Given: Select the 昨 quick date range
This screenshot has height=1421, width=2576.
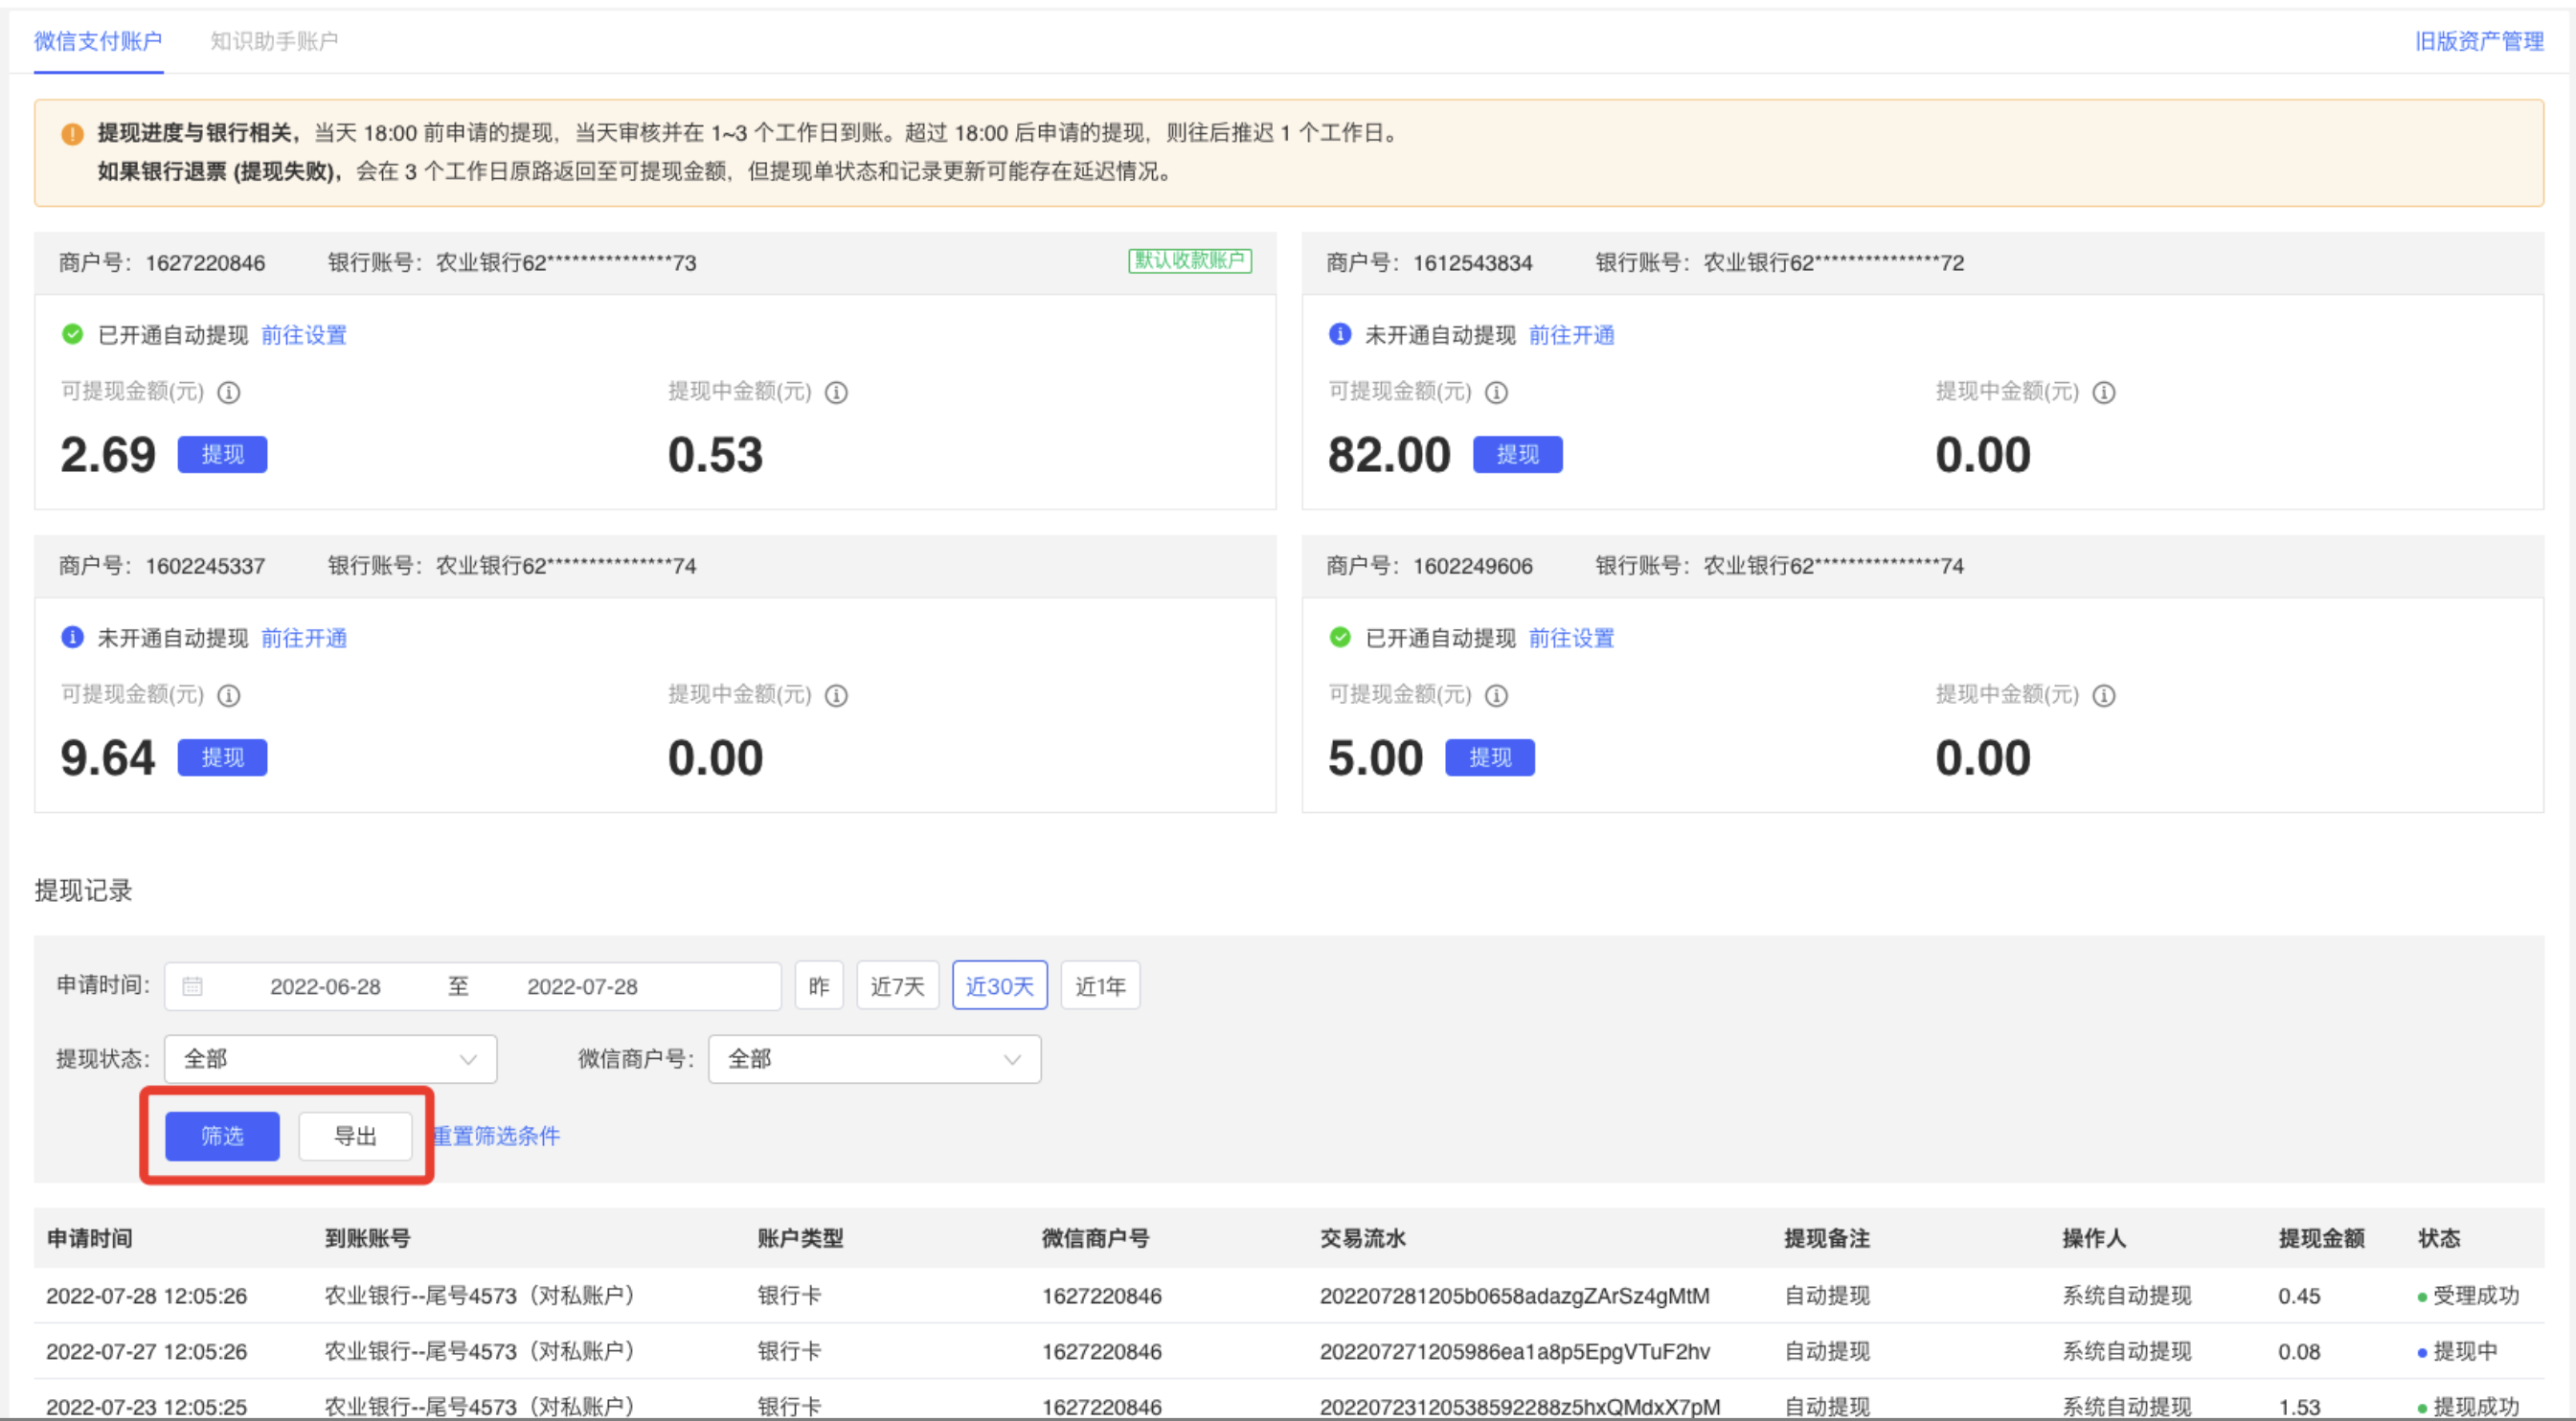Looking at the screenshot, I should pos(819,986).
